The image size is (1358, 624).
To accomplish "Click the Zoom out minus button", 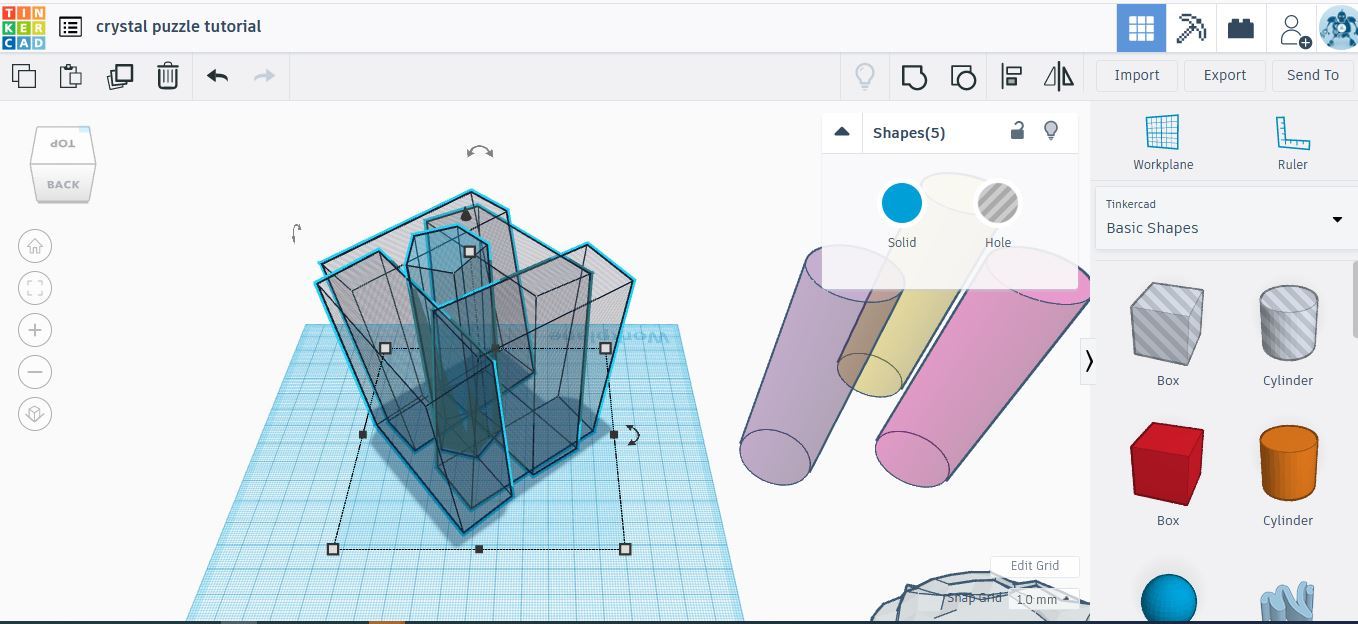I will click(35, 372).
